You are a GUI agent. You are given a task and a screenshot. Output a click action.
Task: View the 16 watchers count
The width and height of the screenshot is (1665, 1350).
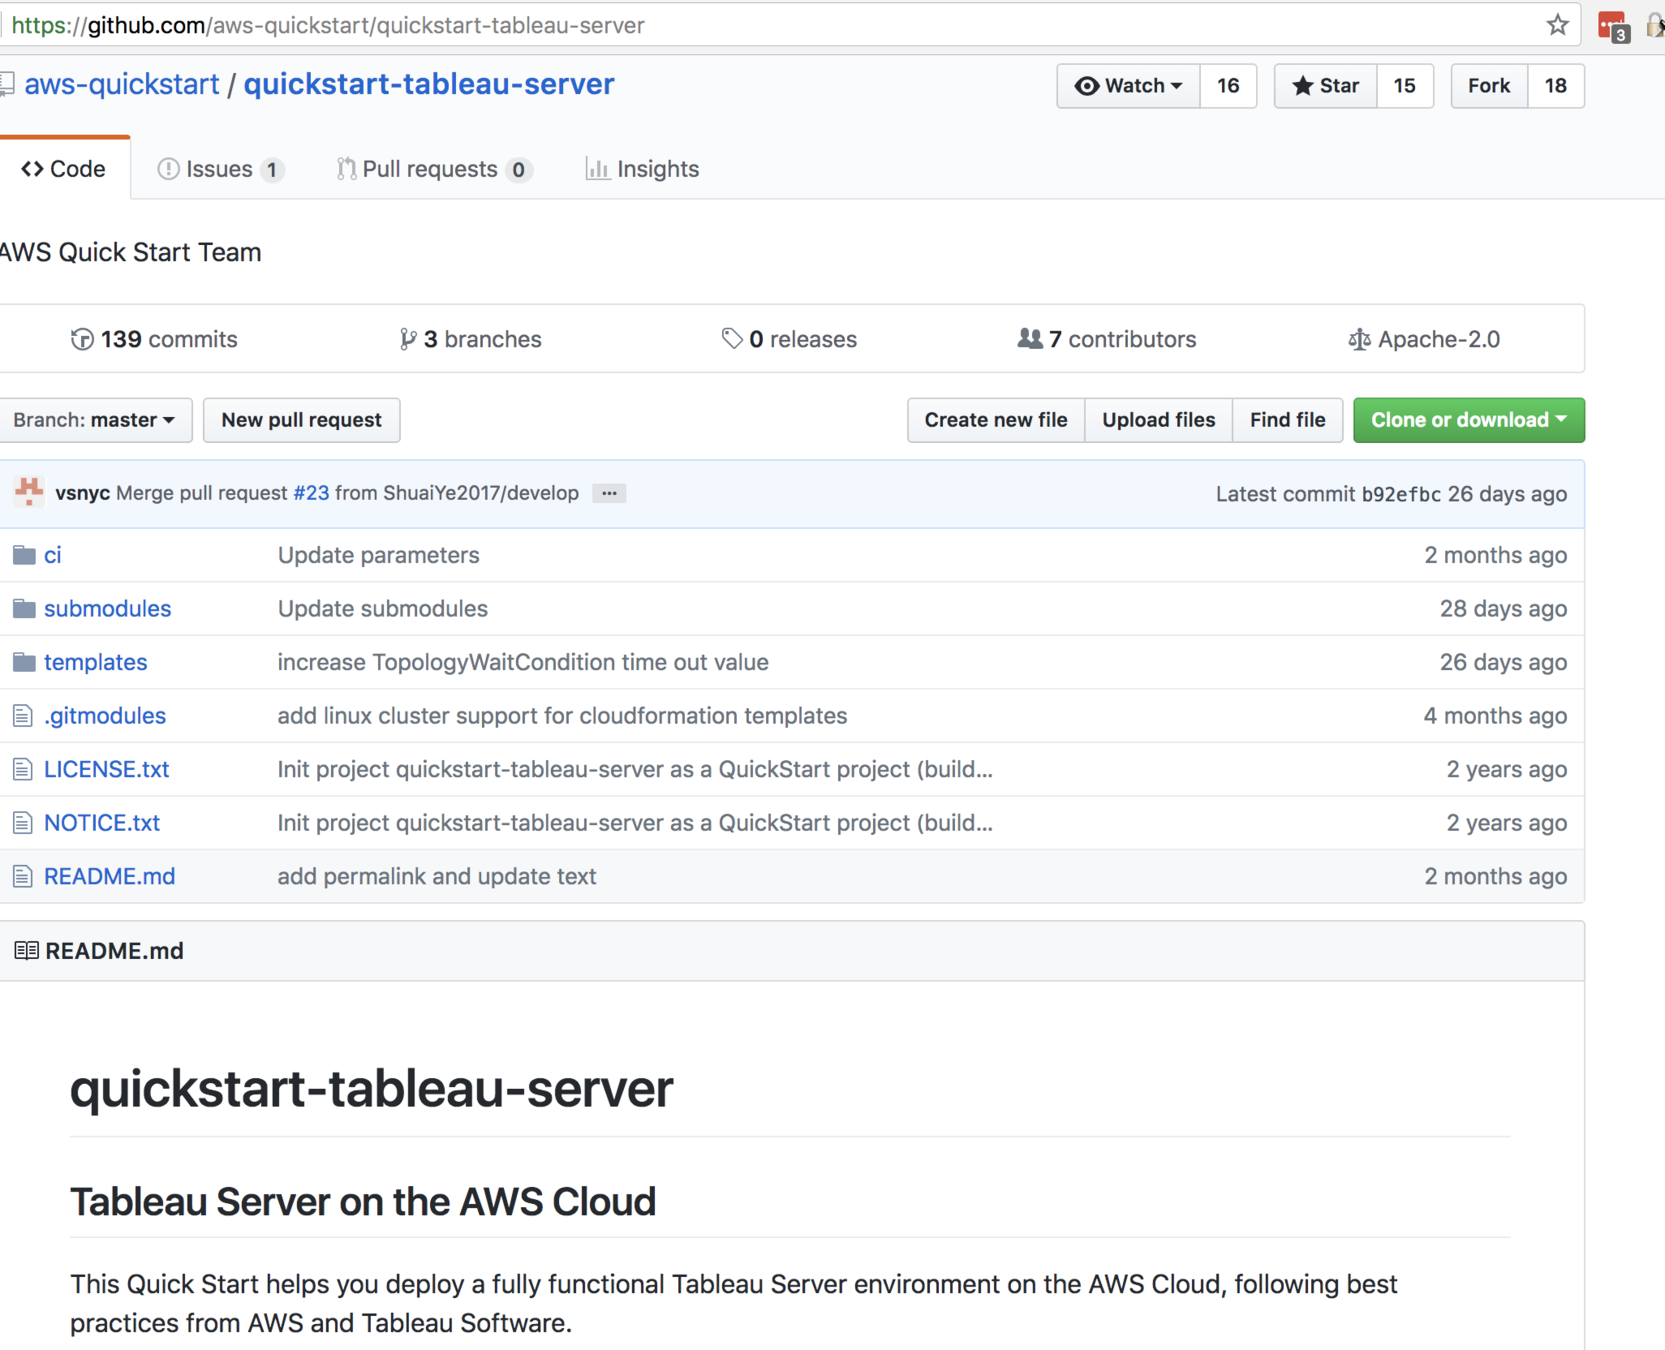pyautogui.click(x=1228, y=86)
